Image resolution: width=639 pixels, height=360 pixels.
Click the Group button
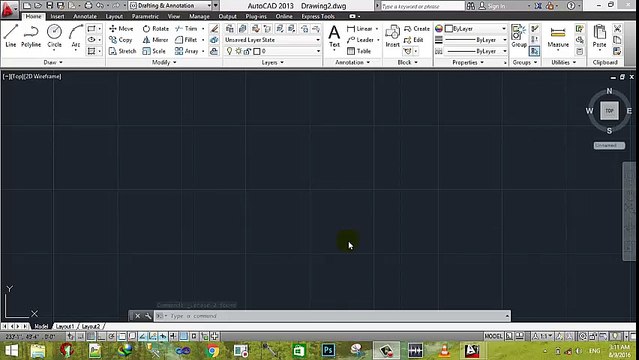pyautogui.click(x=519, y=36)
